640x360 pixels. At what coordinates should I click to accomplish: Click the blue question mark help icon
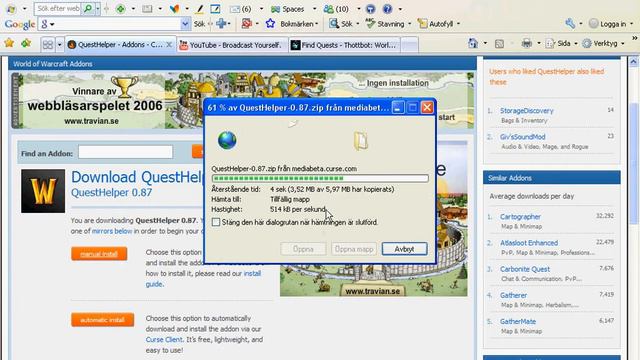[387, 9]
